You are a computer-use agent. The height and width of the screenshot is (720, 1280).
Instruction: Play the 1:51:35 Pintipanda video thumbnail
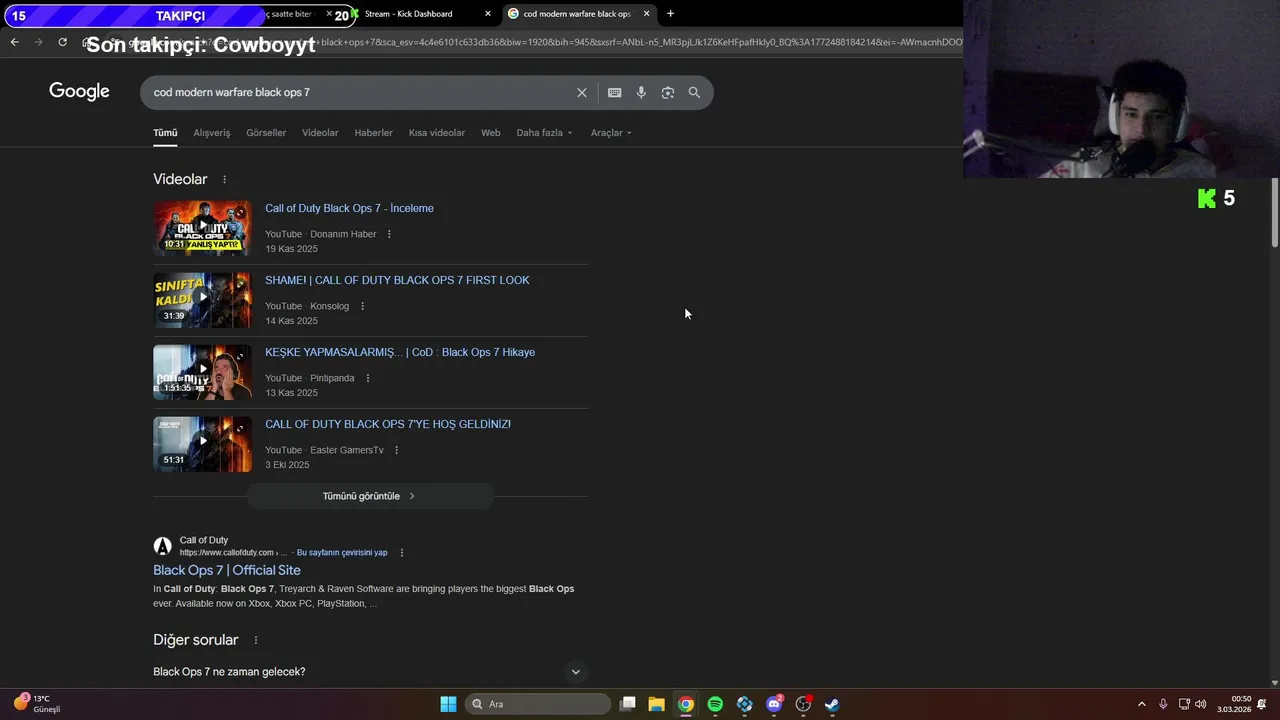(202, 372)
